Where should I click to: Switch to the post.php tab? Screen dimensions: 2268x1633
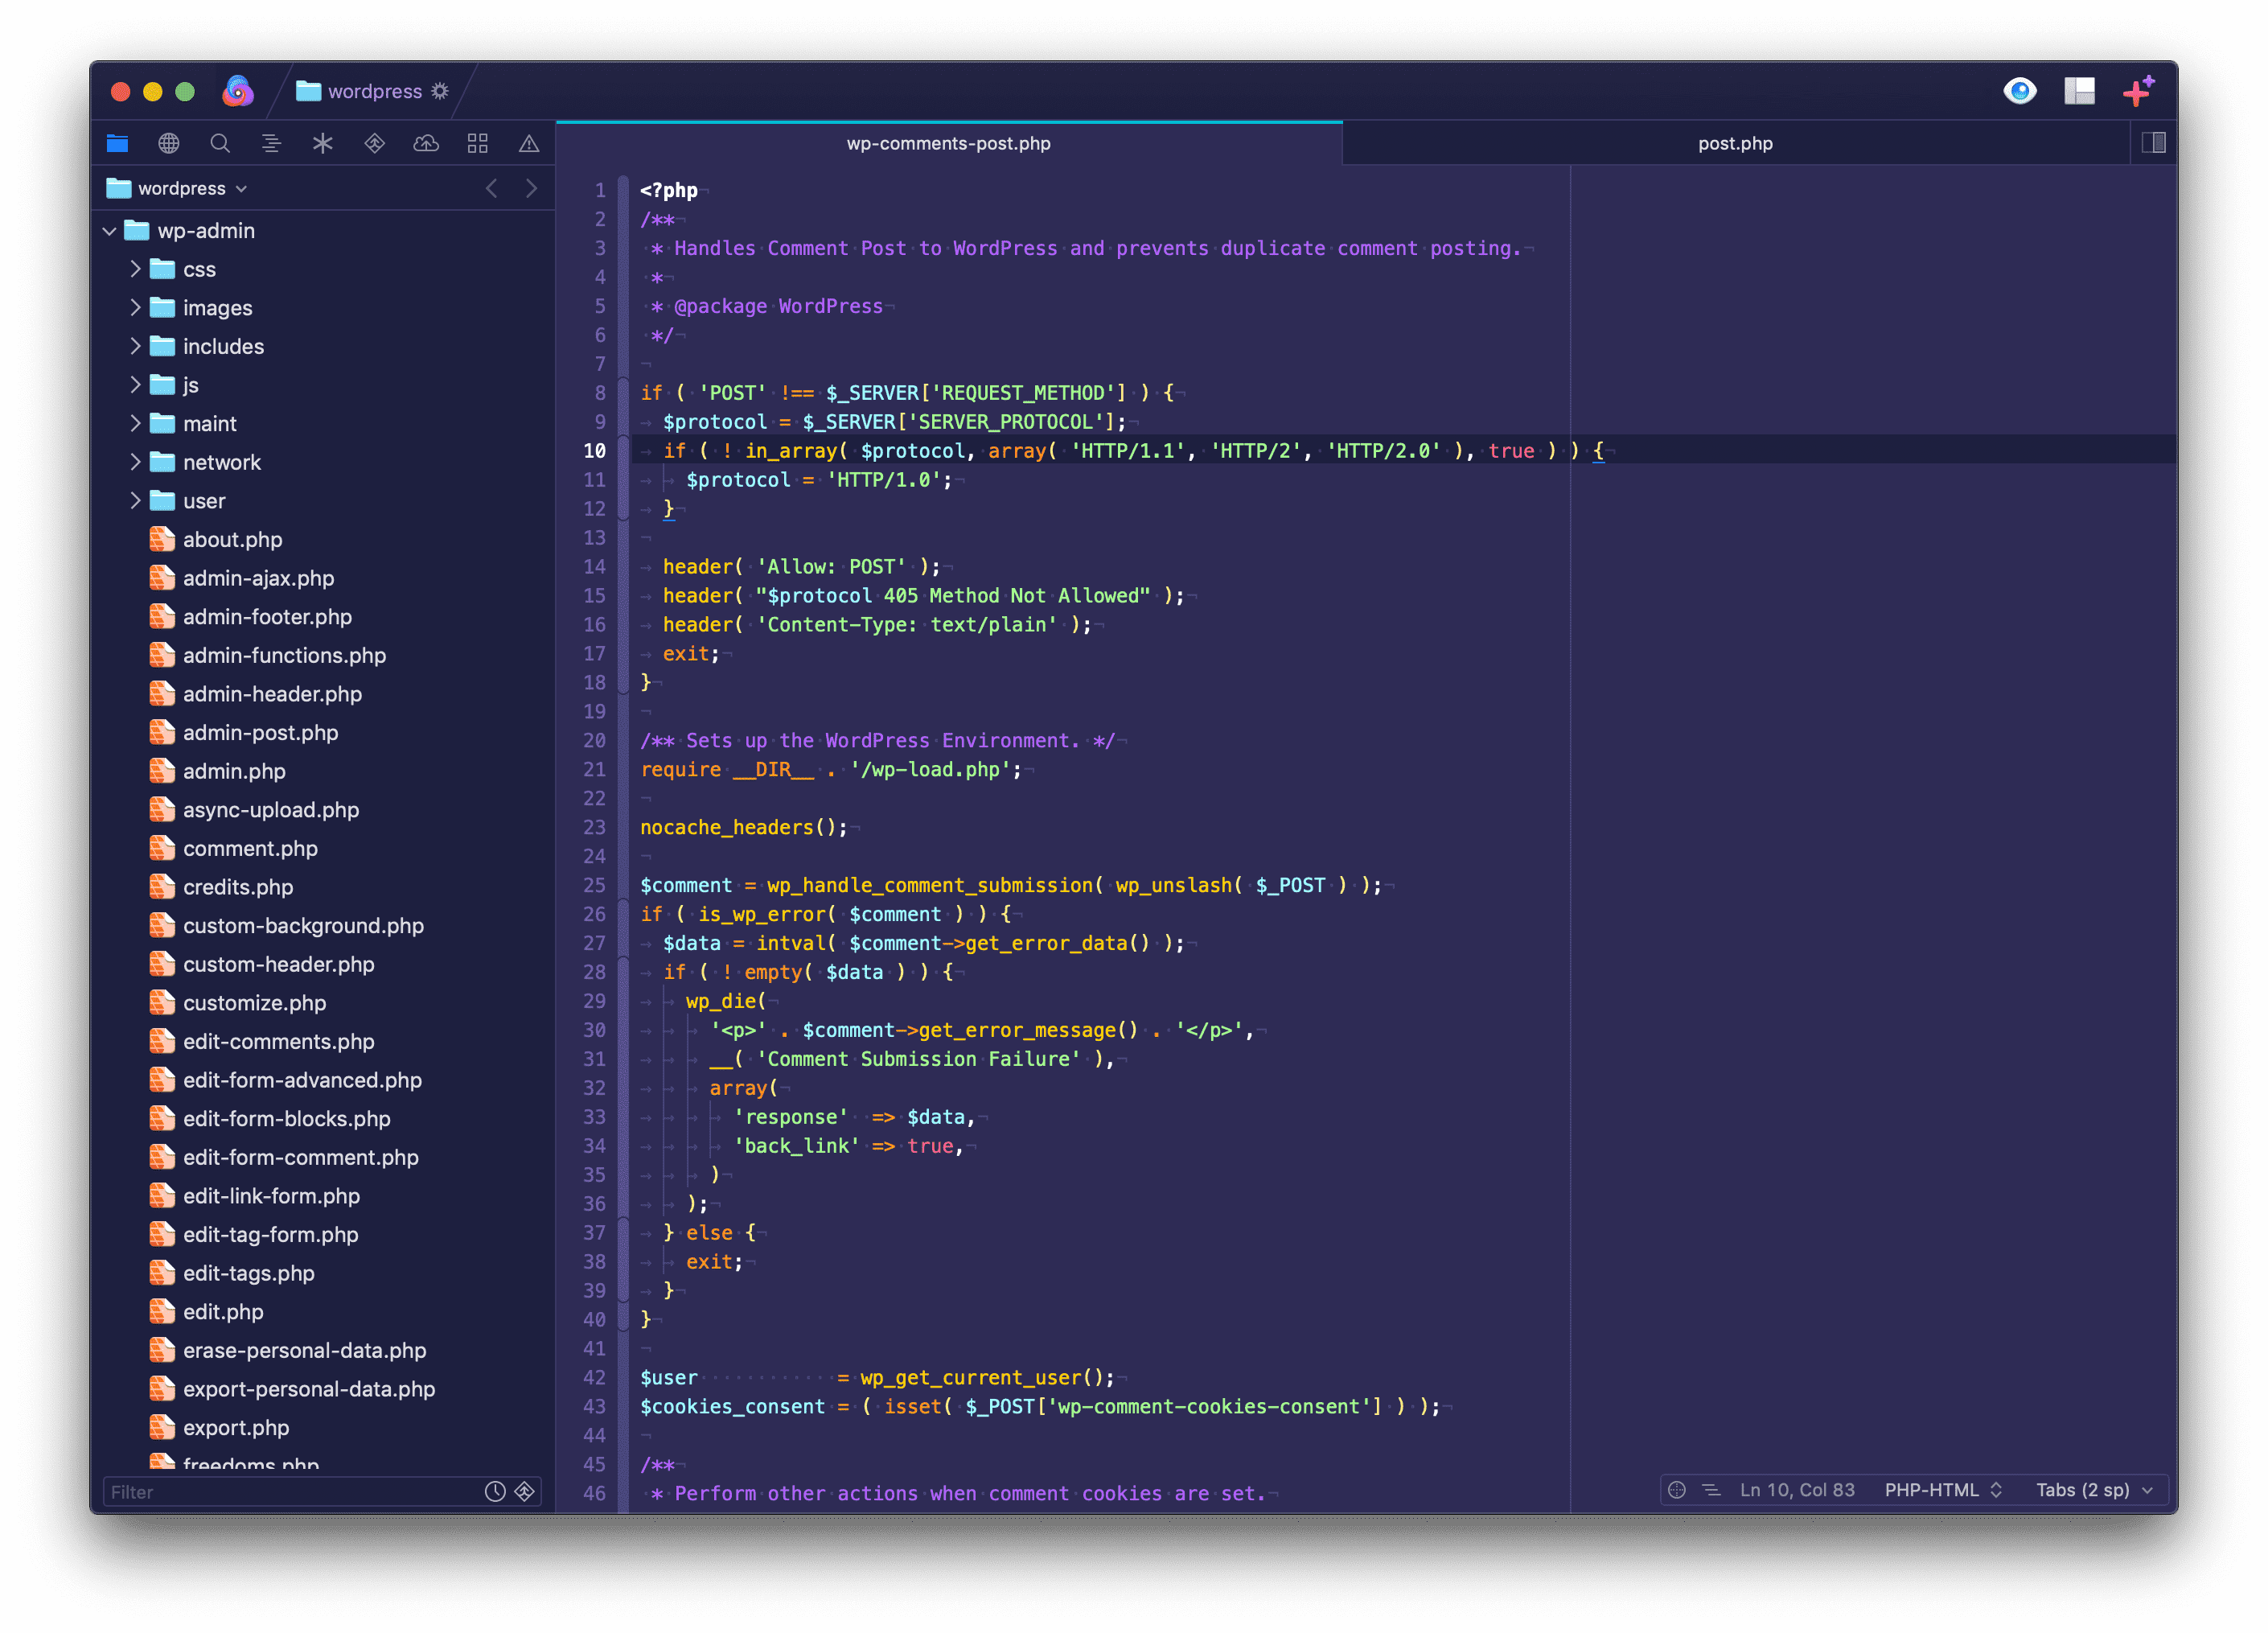(1734, 143)
